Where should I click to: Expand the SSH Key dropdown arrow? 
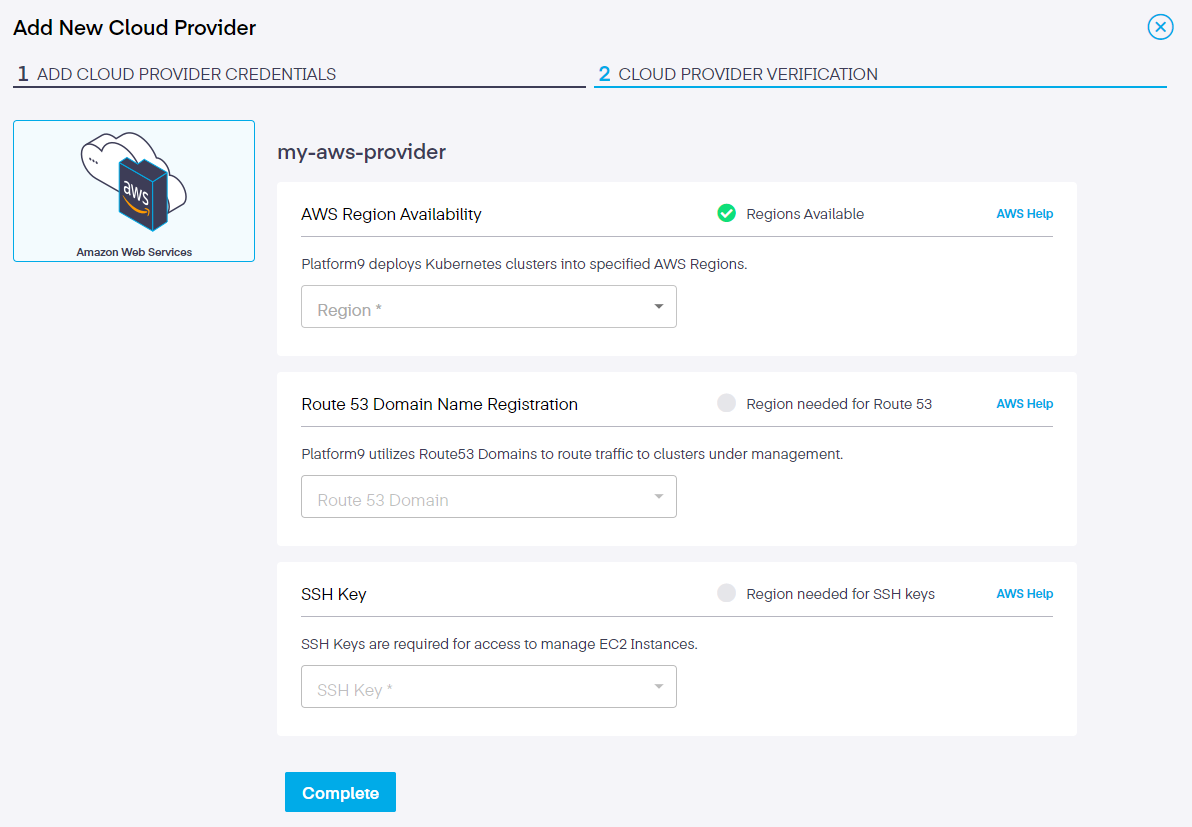tap(658, 687)
